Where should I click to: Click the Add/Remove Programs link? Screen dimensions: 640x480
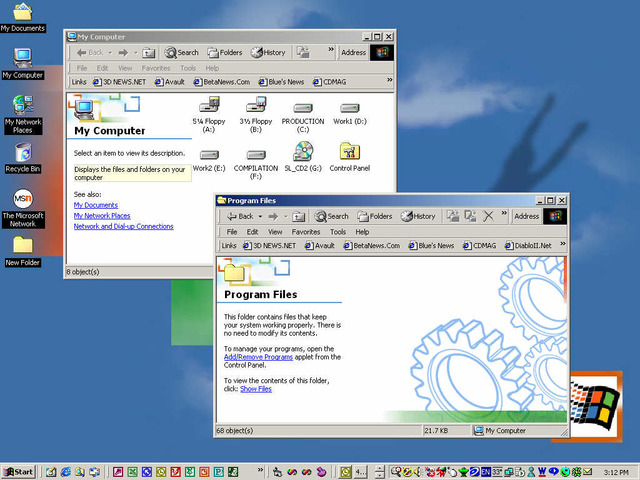(x=258, y=357)
